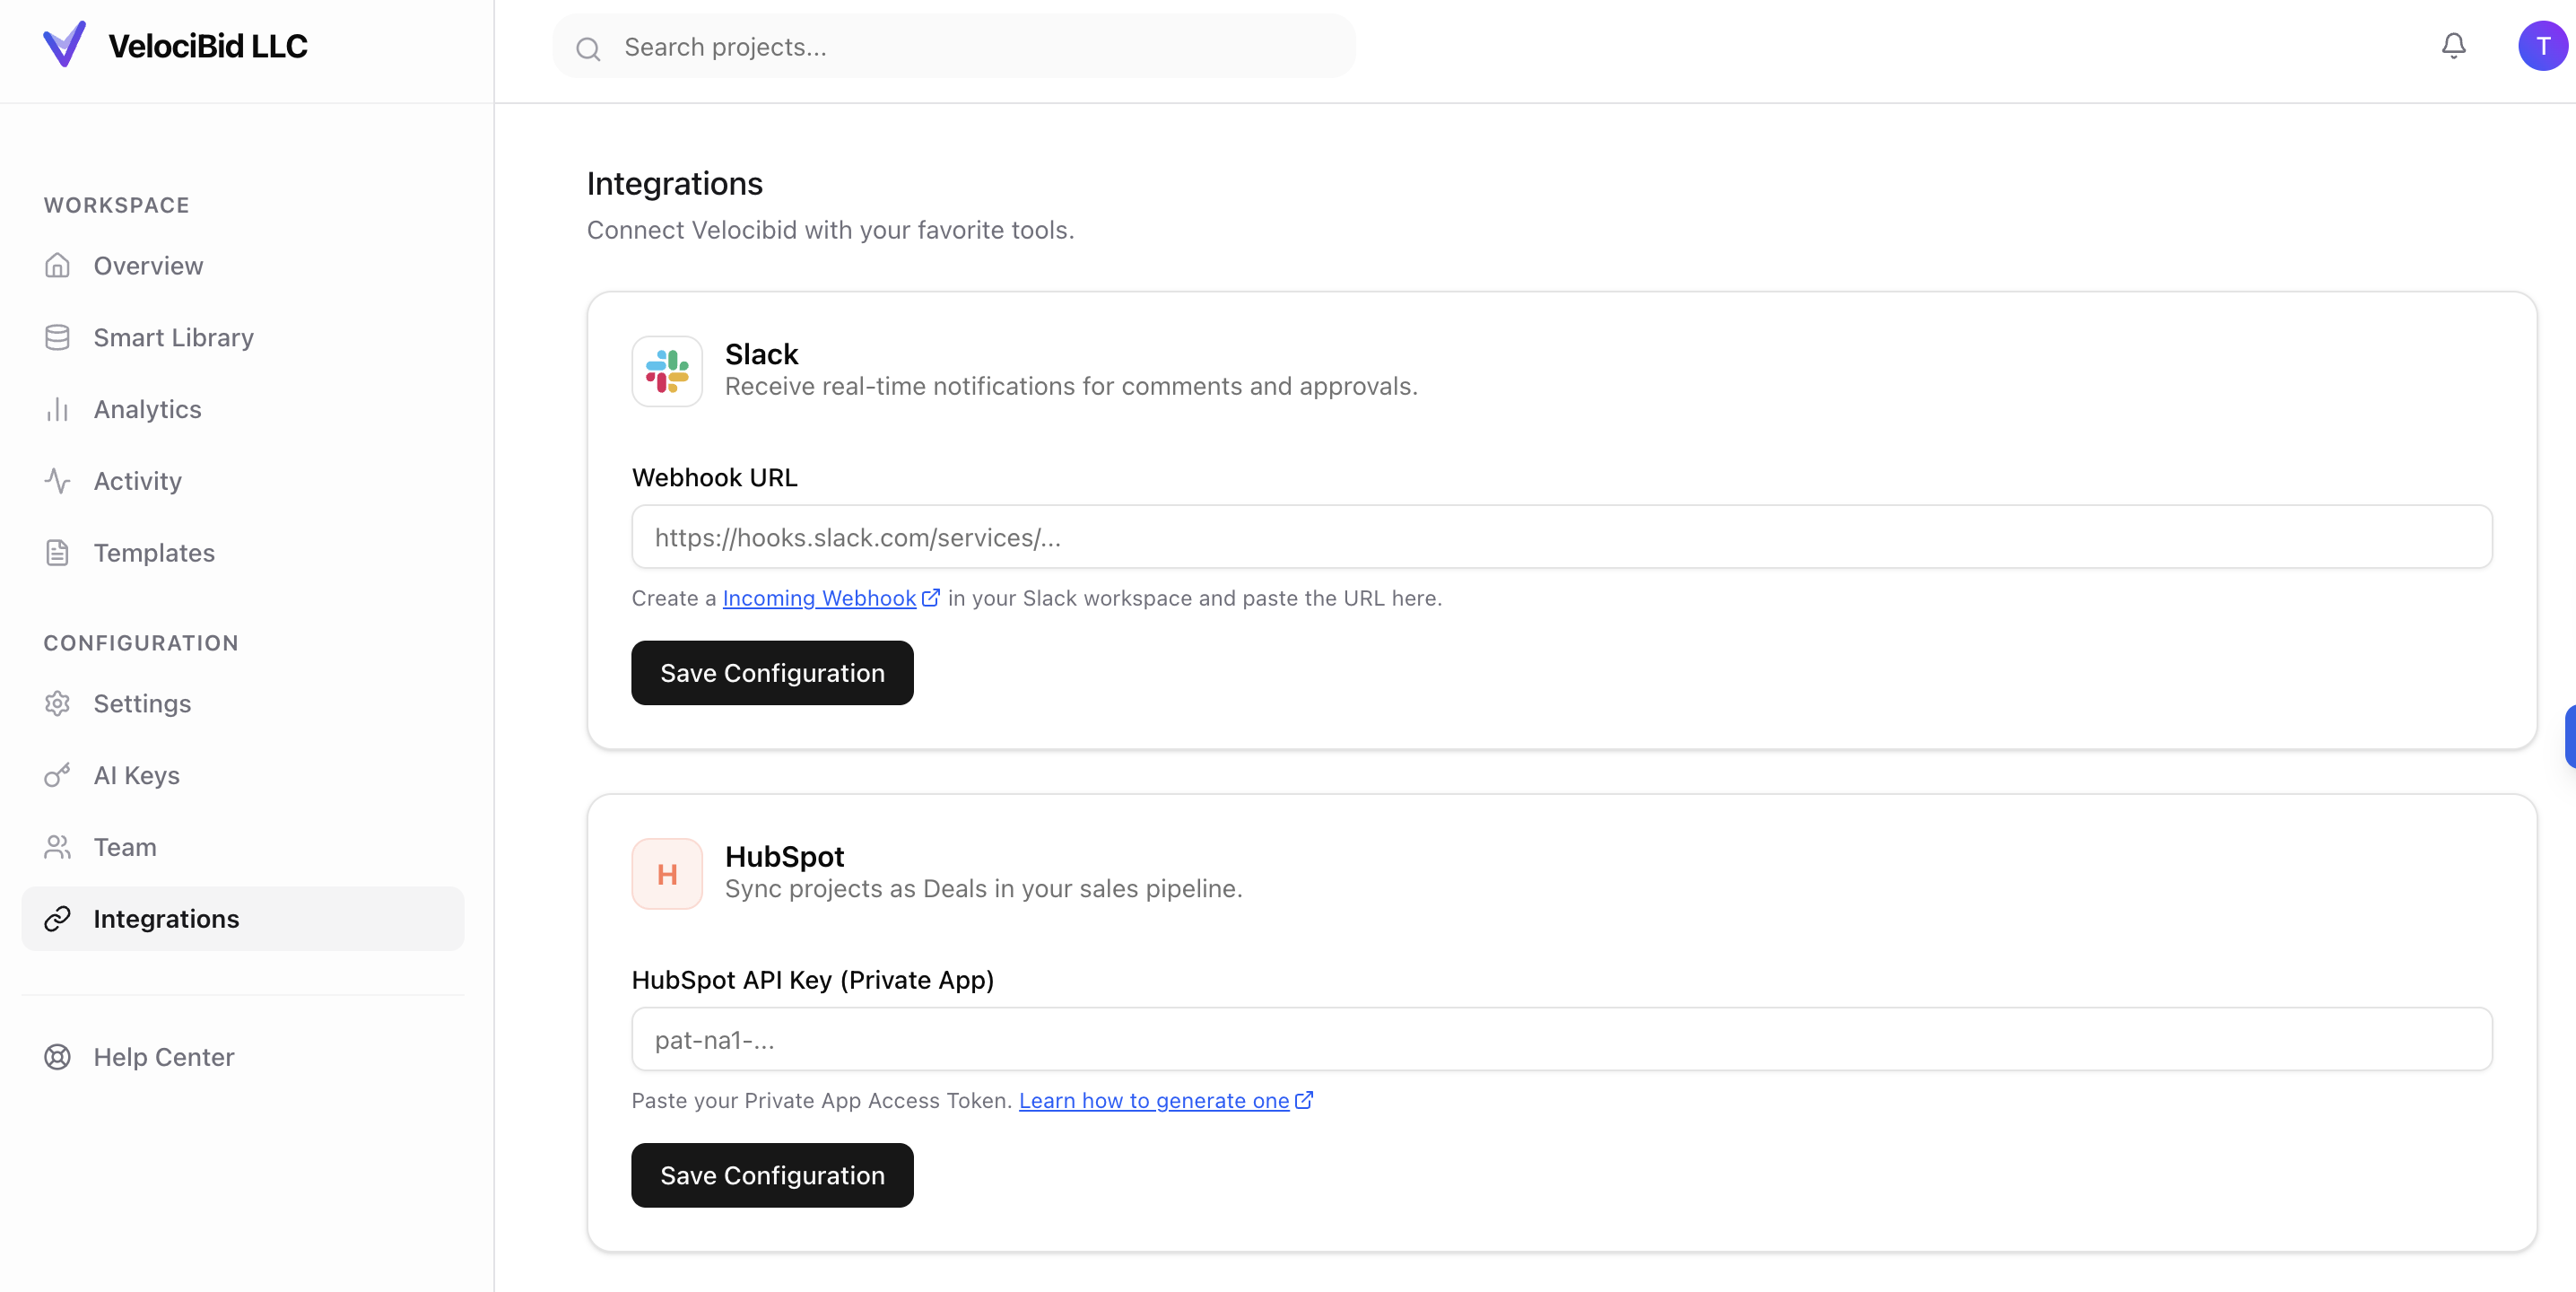Image resolution: width=2576 pixels, height=1292 pixels.
Task: Click the notifications bell icon
Action: [2453, 46]
